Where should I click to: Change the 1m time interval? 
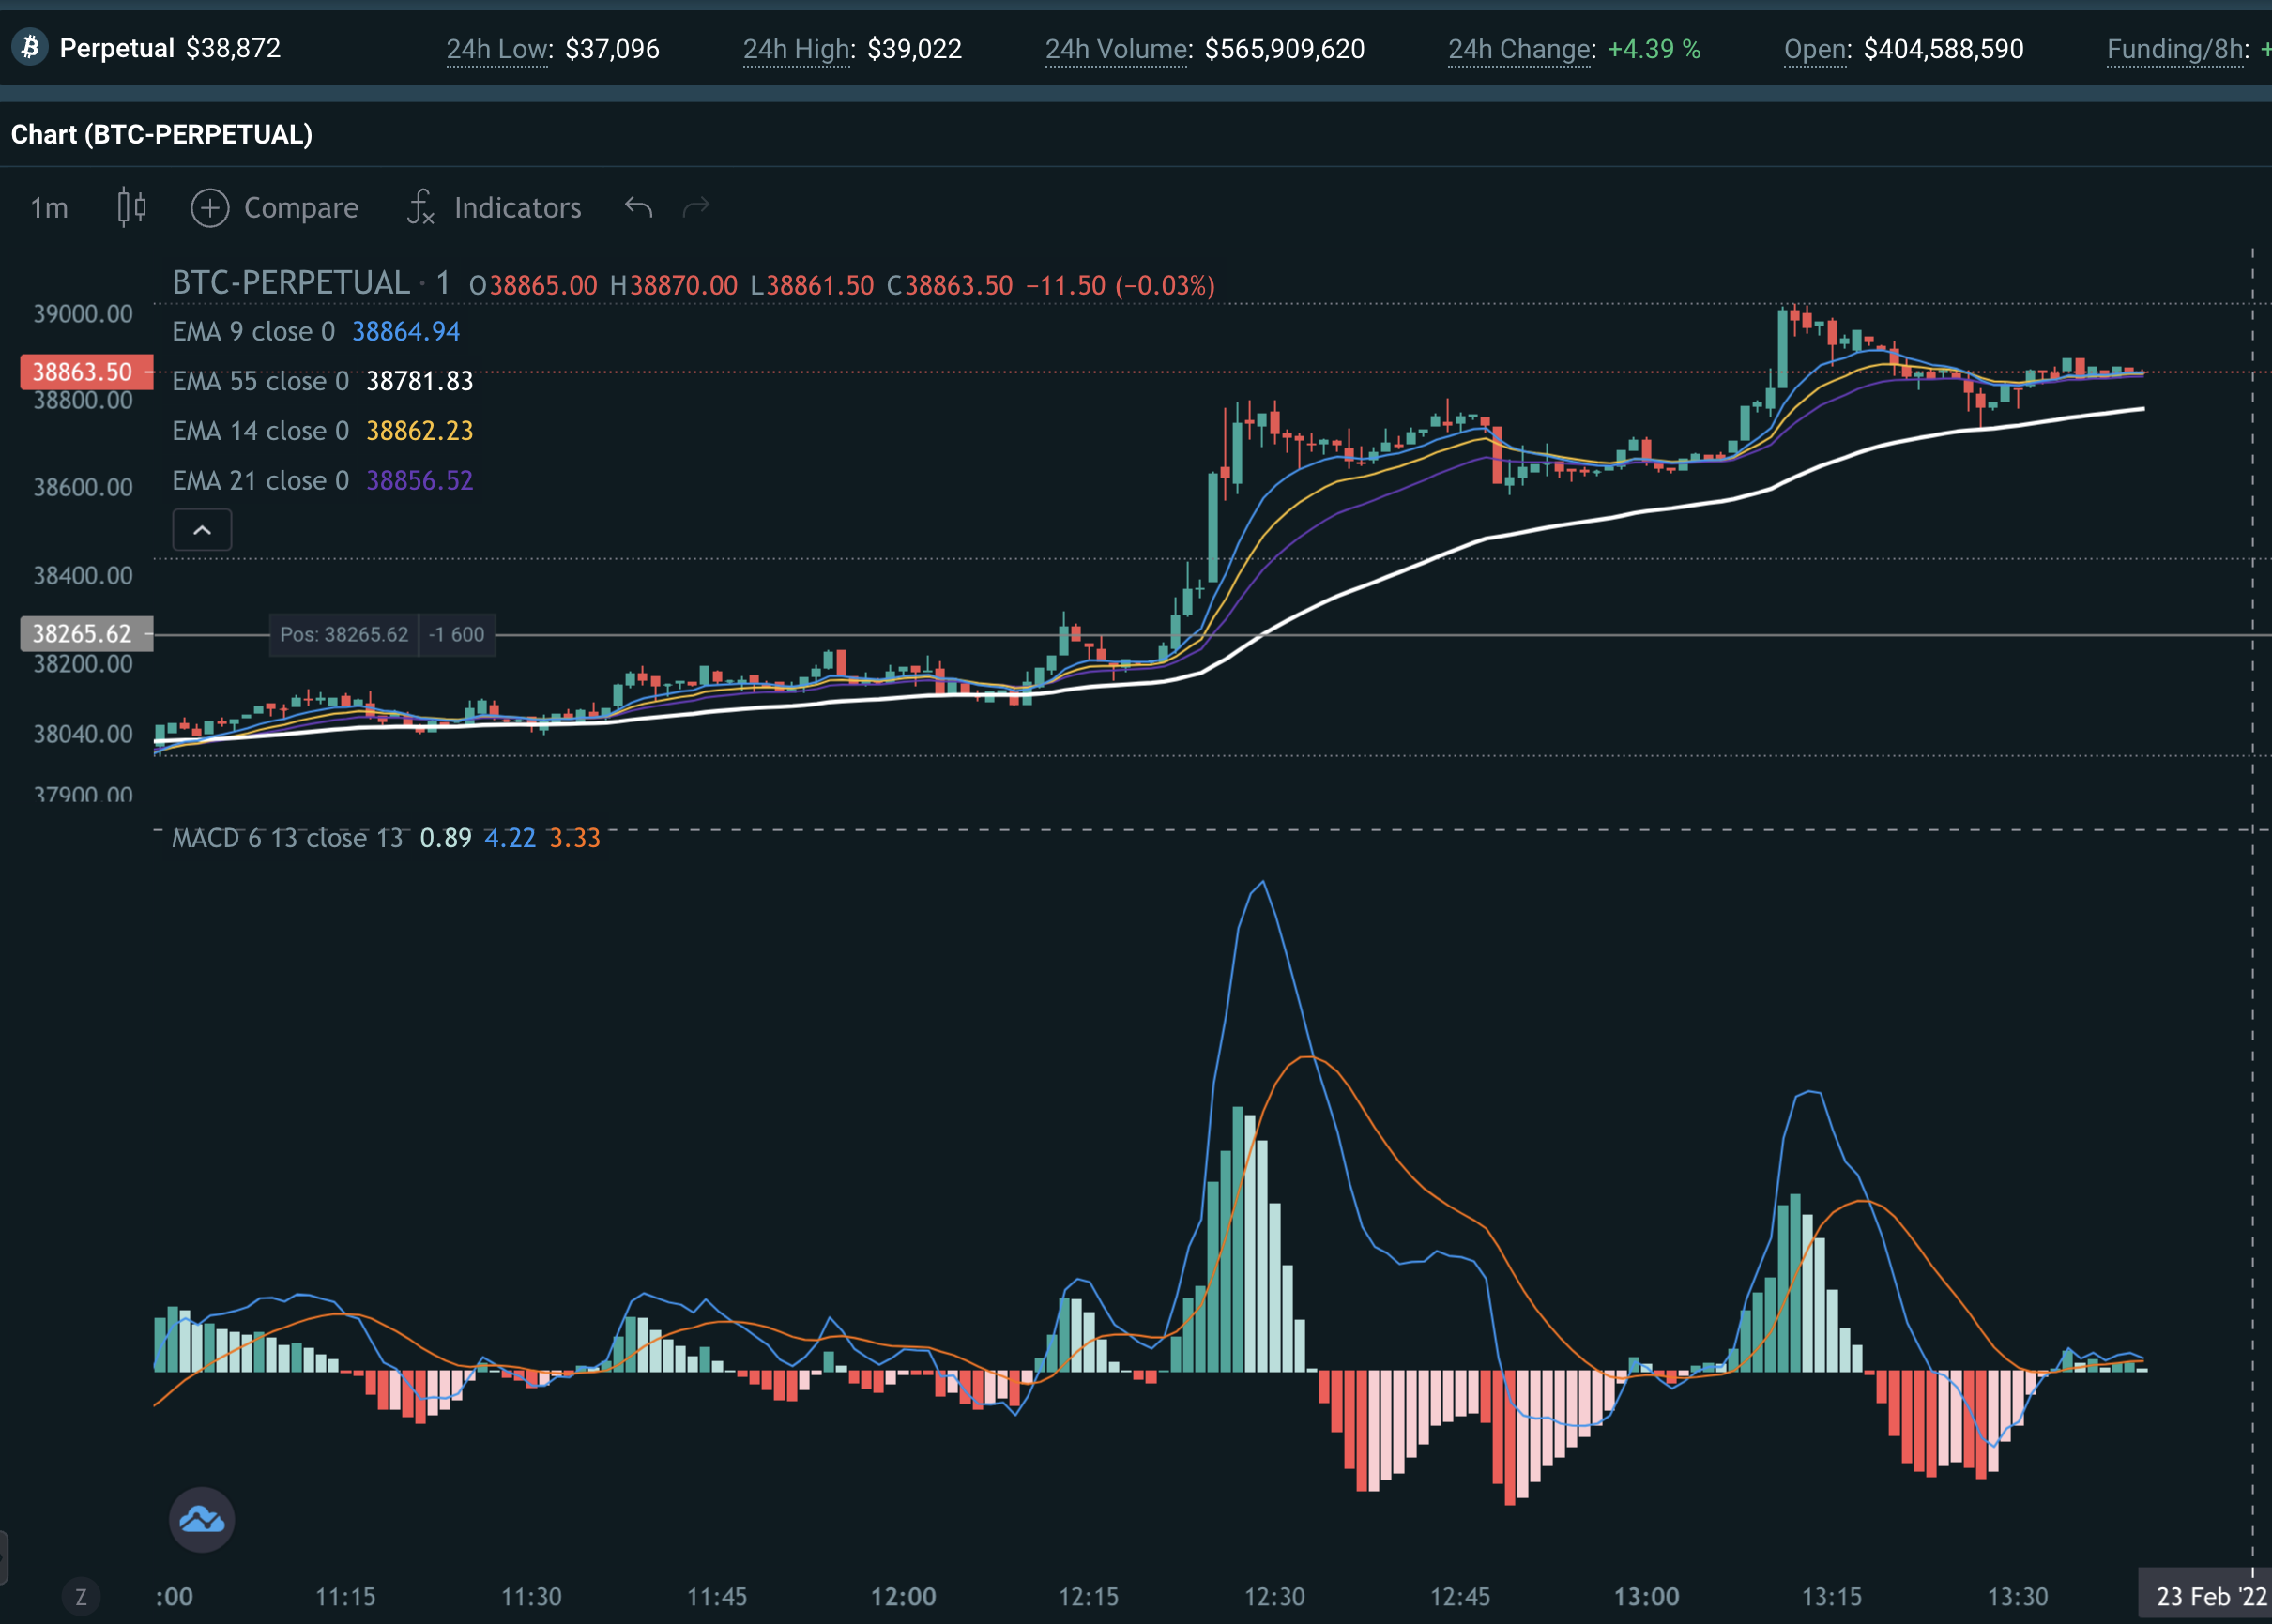49,208
